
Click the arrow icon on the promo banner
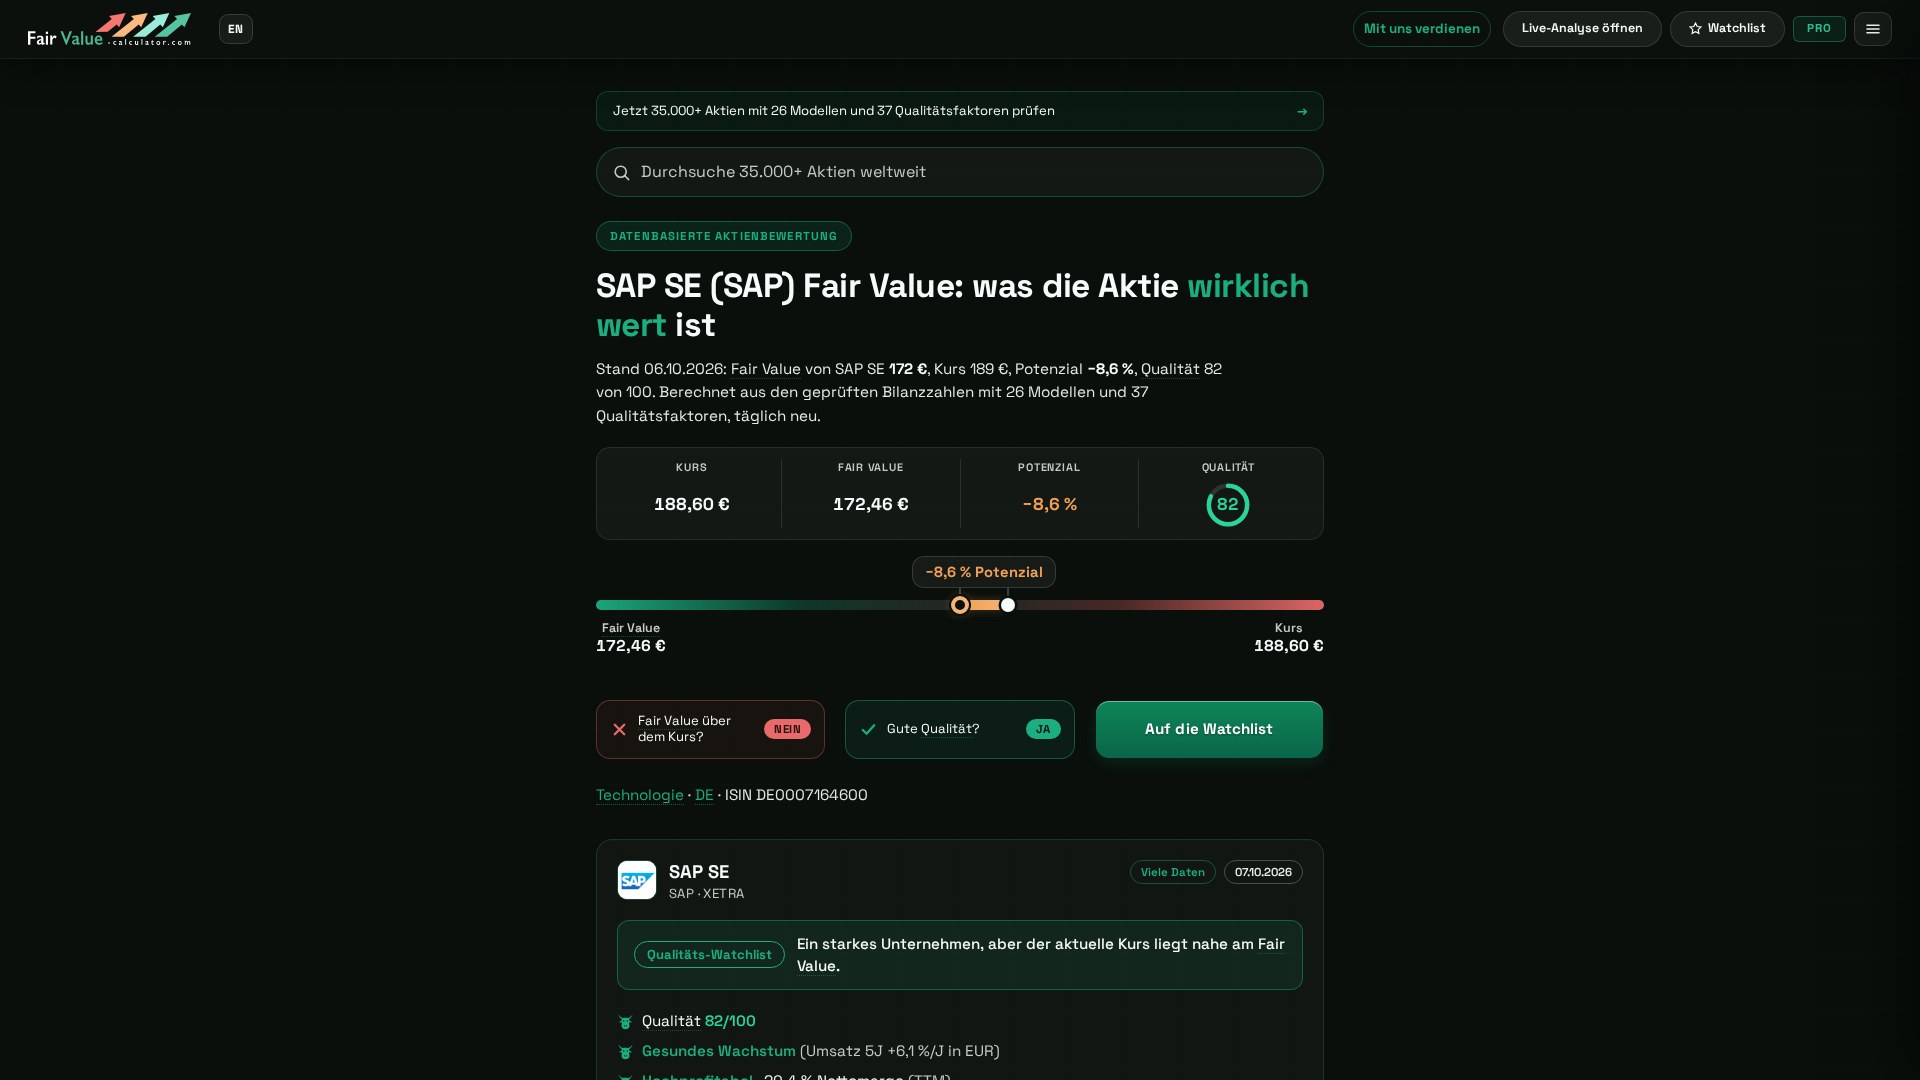[1302, 111]
